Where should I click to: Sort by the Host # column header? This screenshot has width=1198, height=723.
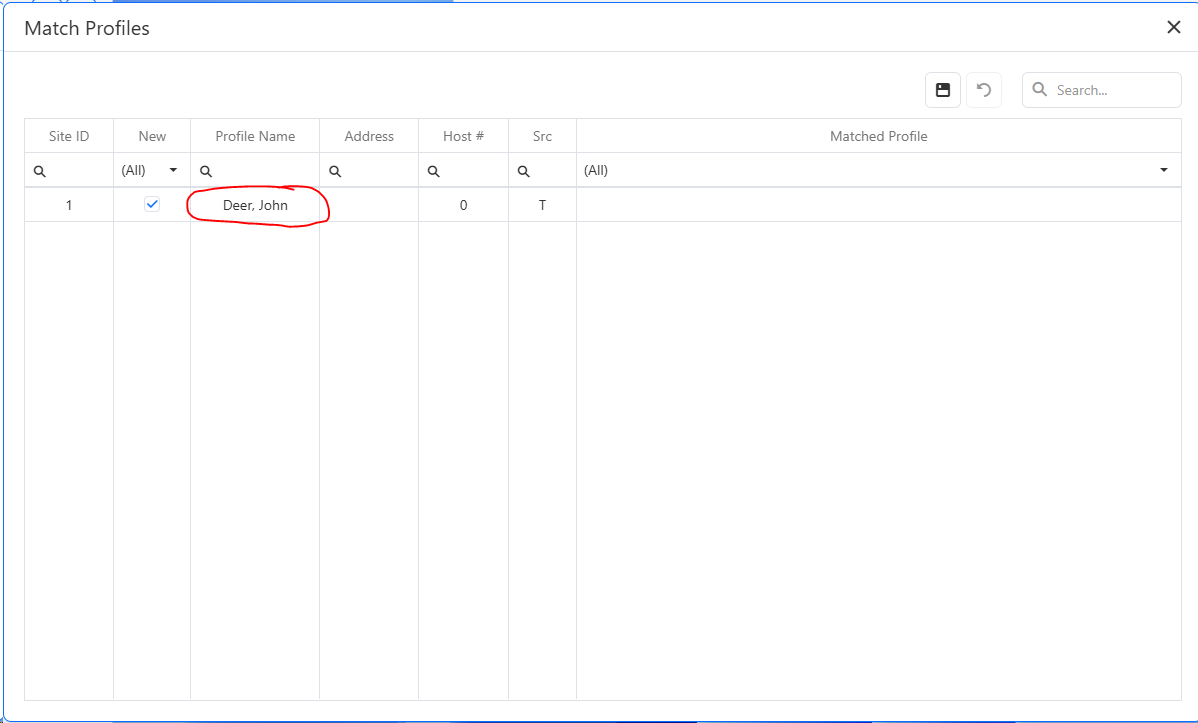pyautogui.click(x=464, y=136)
